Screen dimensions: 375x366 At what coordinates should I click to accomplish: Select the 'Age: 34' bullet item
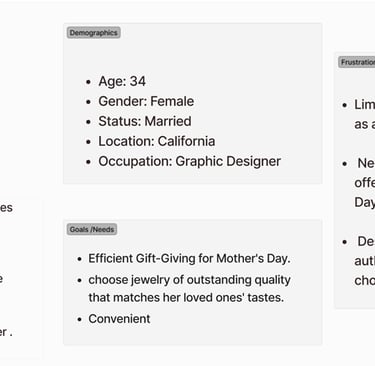[122, 81]
